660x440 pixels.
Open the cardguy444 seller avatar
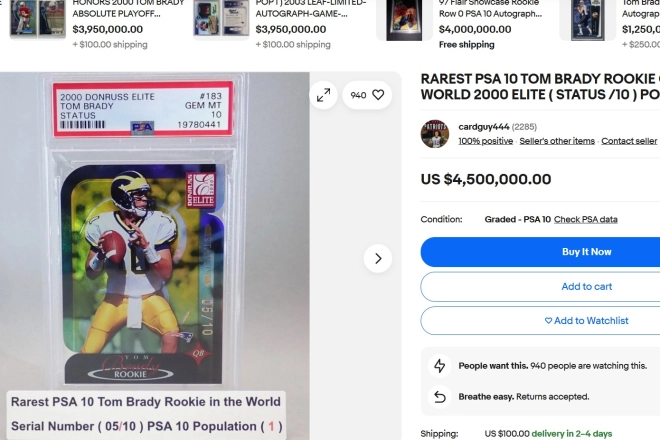[x=435, y=134]
